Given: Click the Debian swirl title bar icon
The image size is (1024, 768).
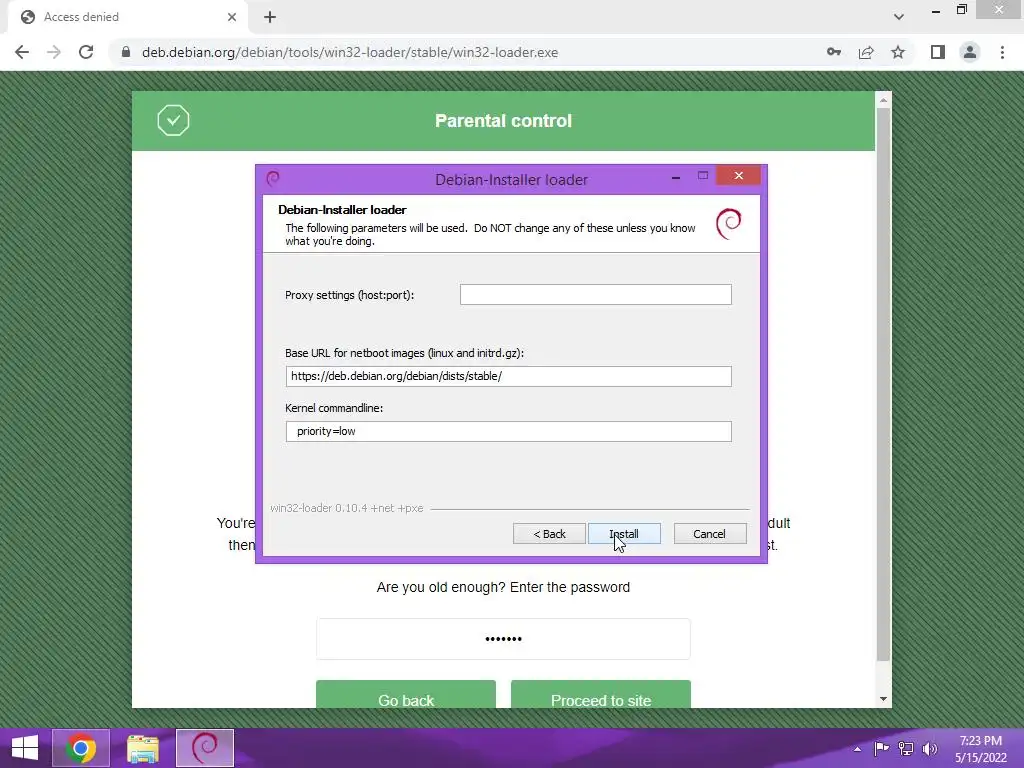Looking at the screenshot, I should pyautogui.click(x=273, y=178).
